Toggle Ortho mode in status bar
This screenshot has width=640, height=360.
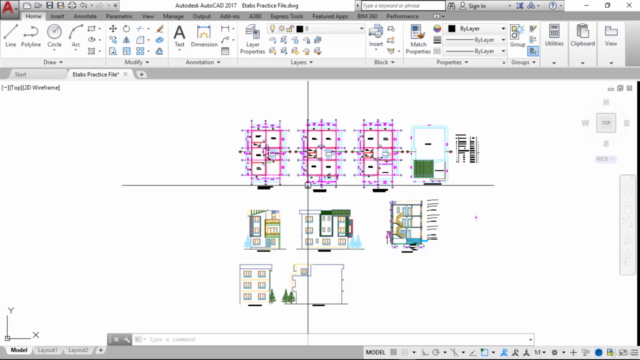tap(425, 352)
